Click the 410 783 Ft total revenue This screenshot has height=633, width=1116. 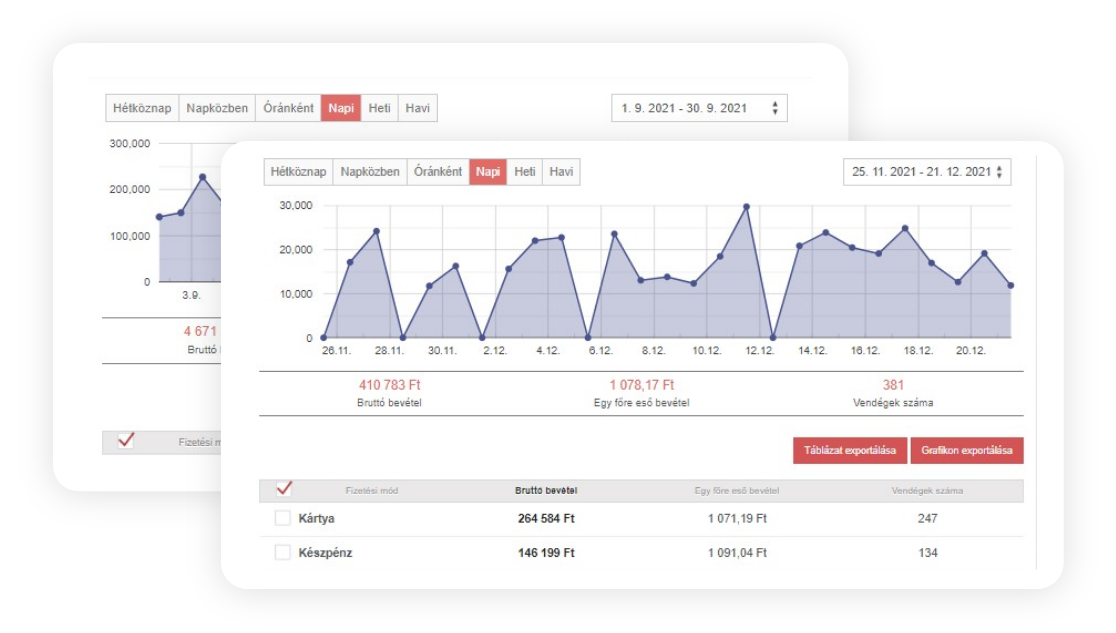[389, 385]
